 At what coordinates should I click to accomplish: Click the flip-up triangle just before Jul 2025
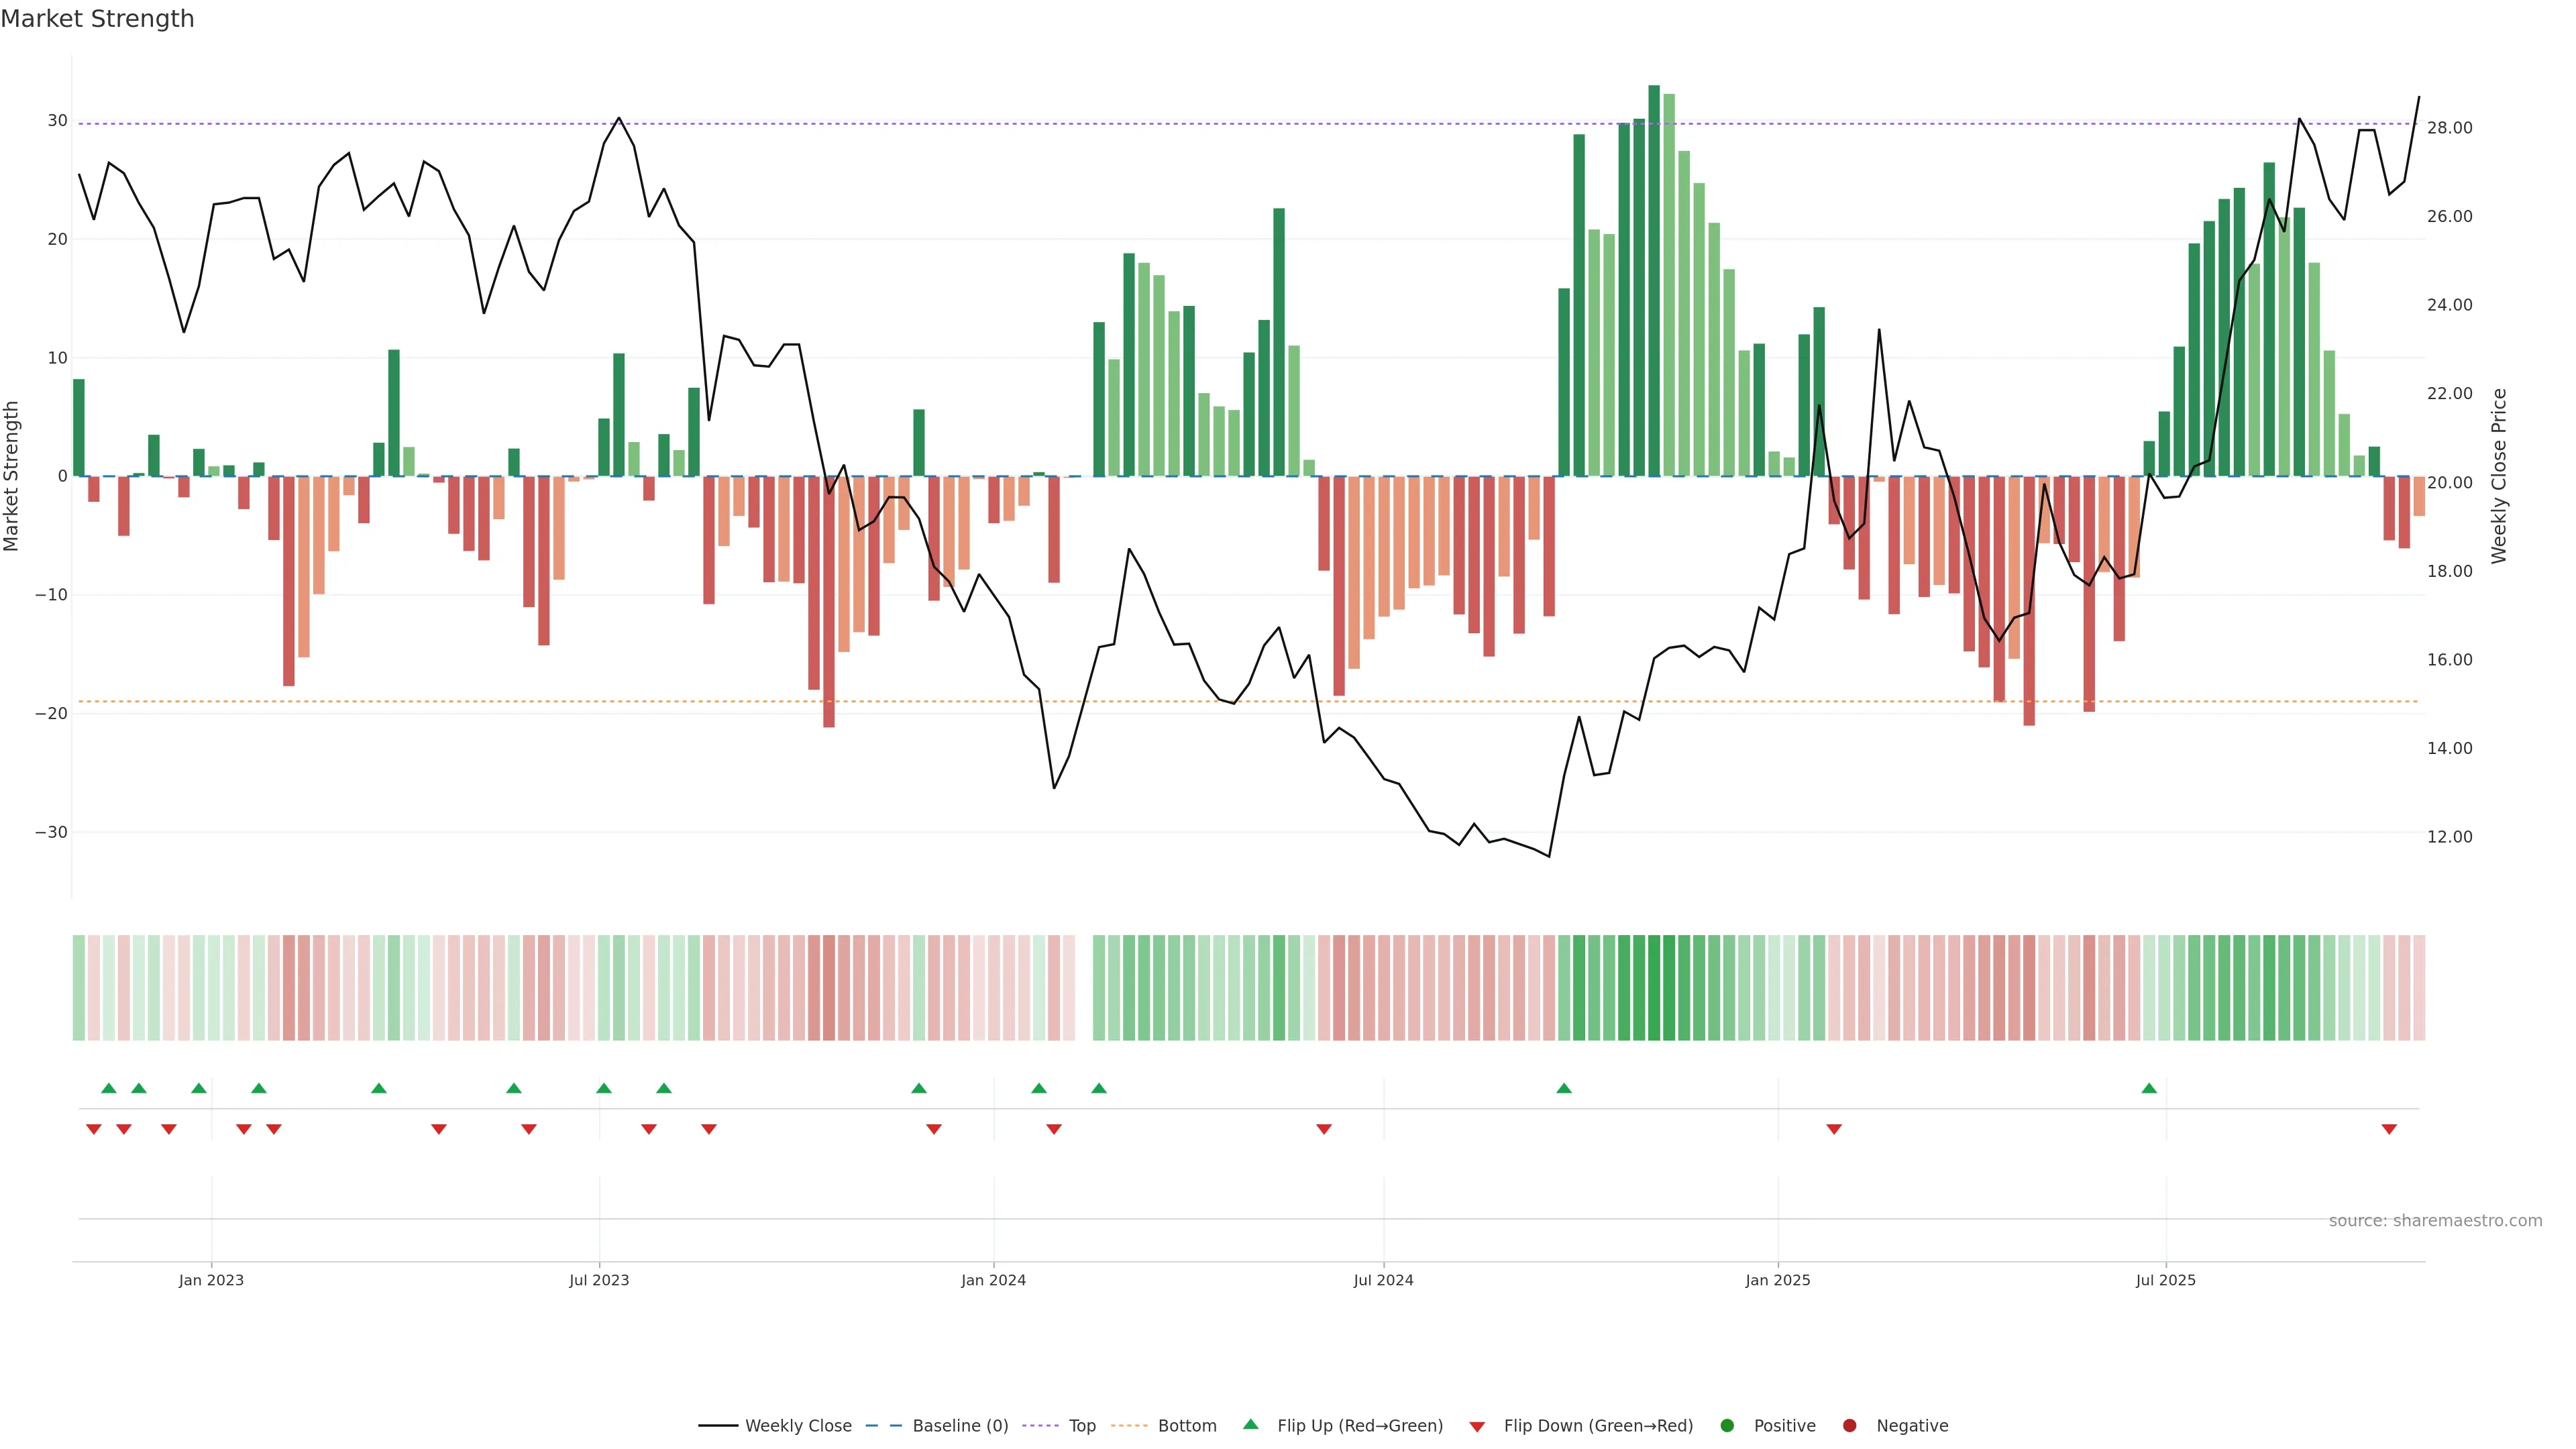pos(2149,1088)
